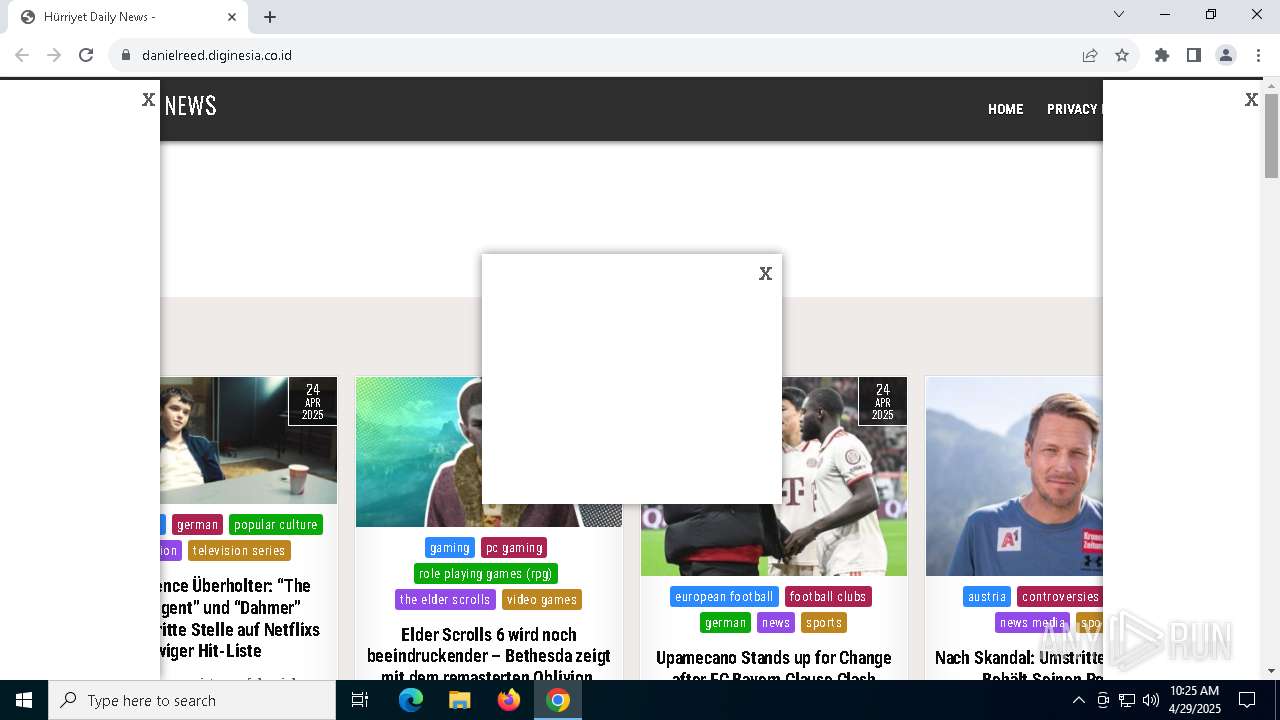Select the 'pc gaming' tag
The height and width of the screenshot is (720, 1280).
point(514,548)
